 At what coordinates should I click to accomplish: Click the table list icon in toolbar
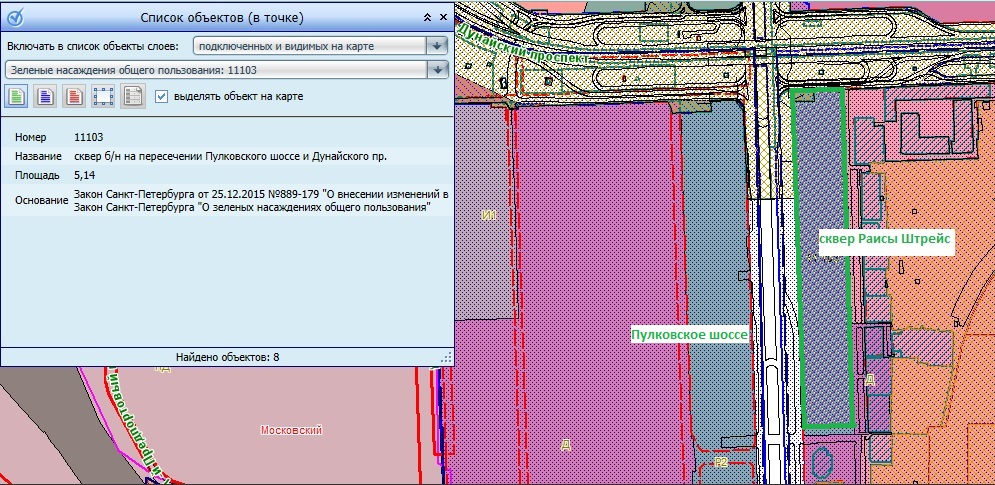(131, 96)
